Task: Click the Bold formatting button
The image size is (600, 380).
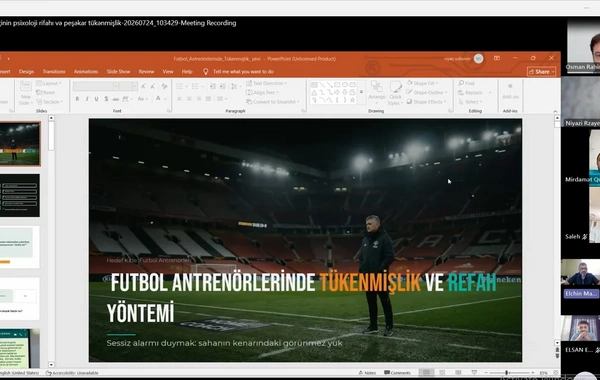Action: [x=77, y=99]
